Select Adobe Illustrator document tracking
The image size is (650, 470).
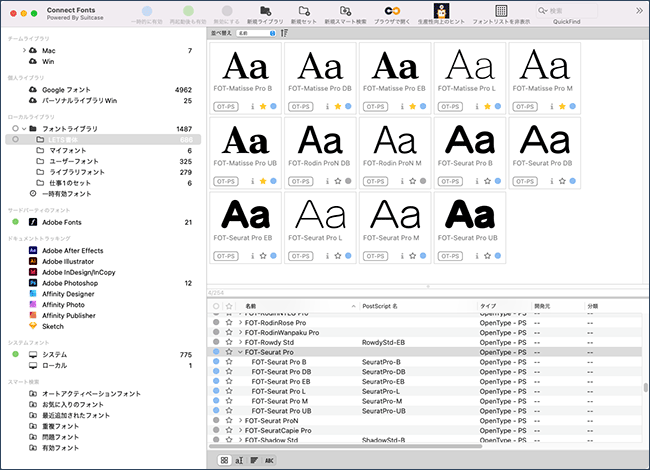68,262
